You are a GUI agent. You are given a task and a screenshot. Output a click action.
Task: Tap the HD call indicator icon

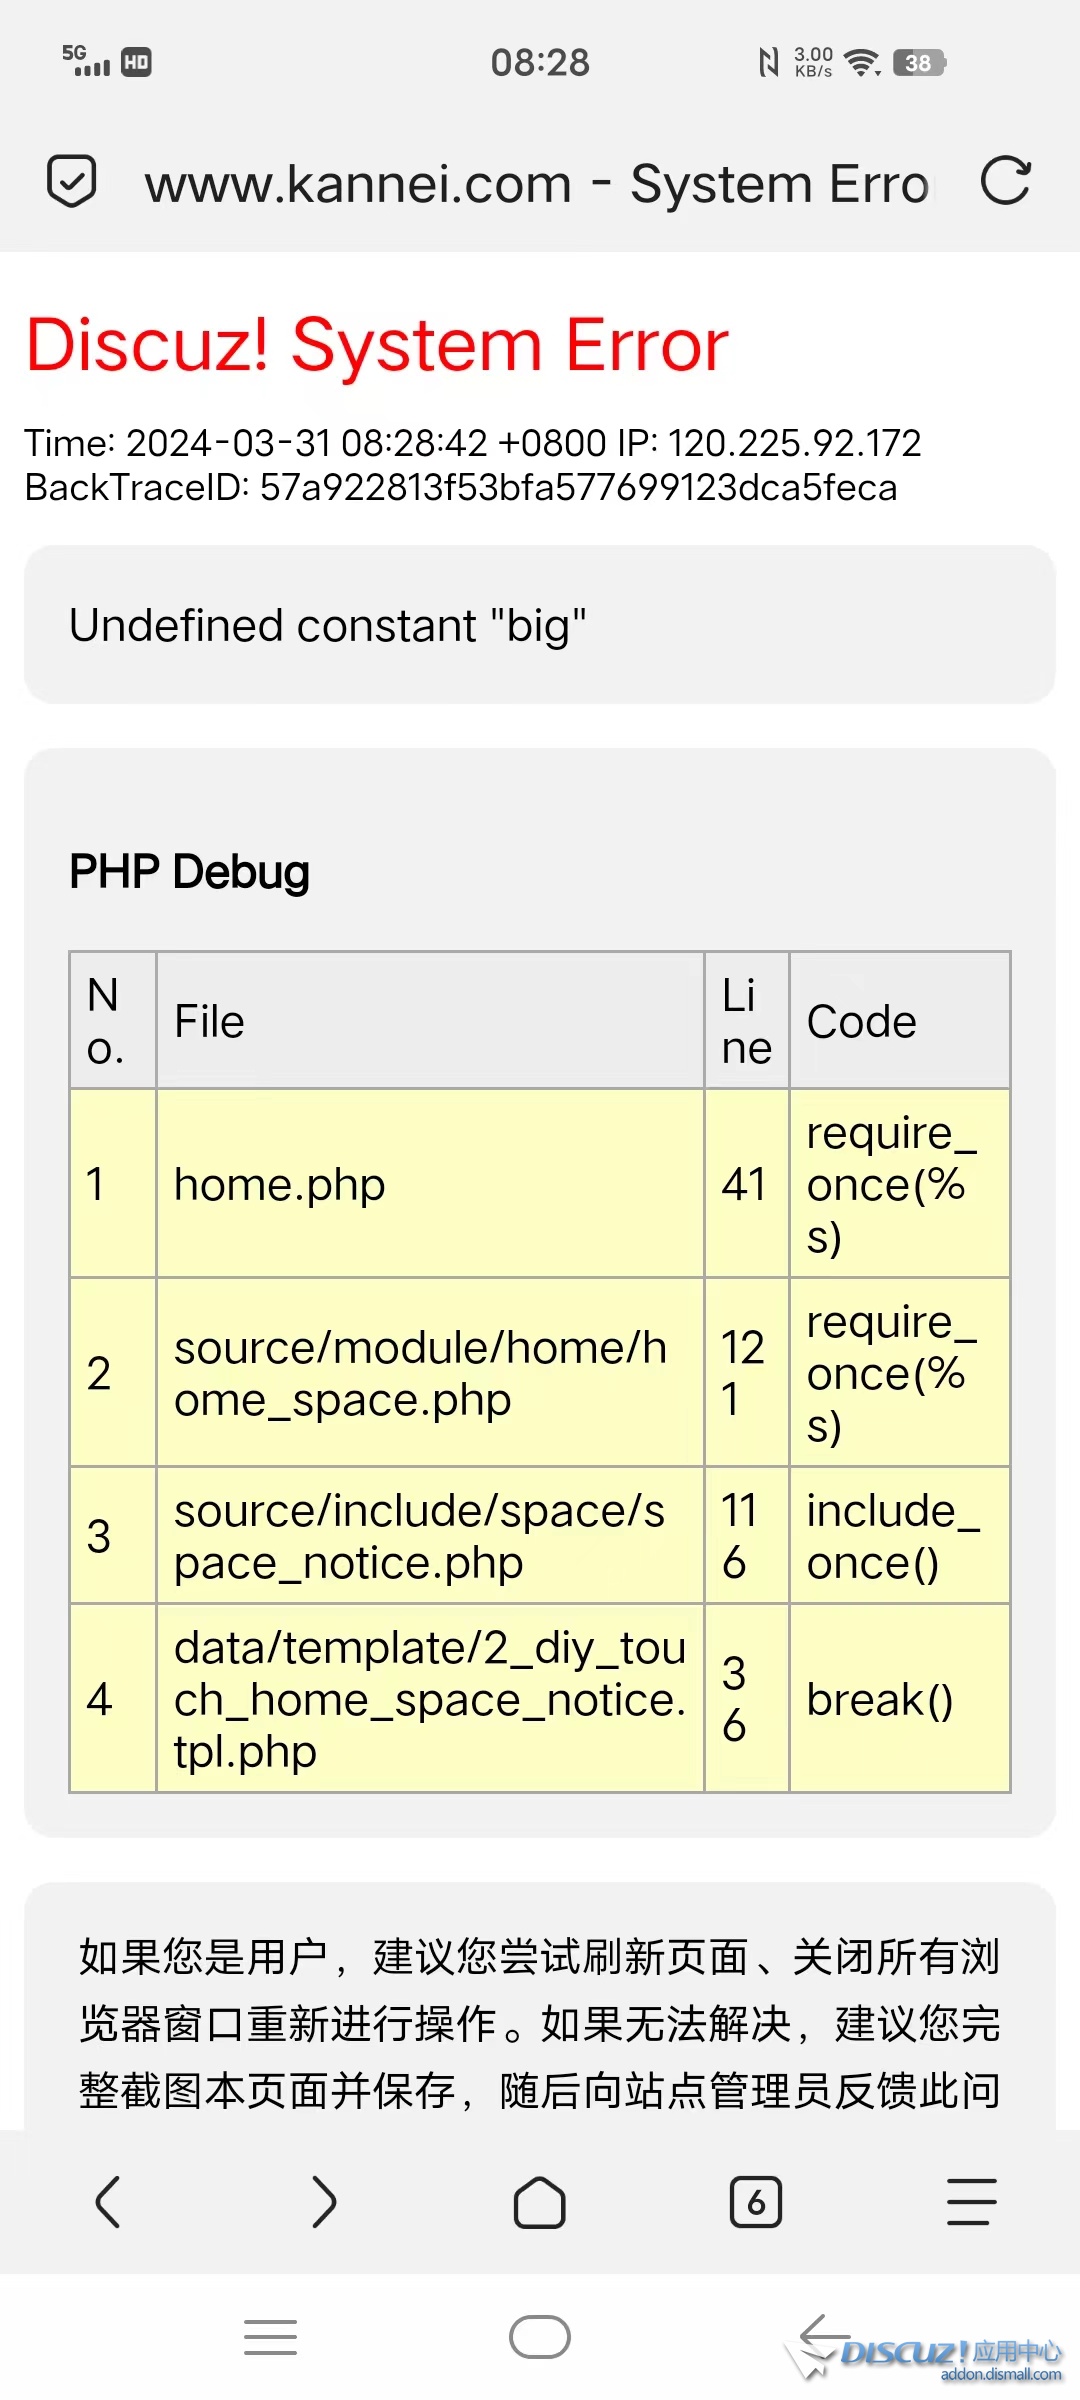point(137,63)
